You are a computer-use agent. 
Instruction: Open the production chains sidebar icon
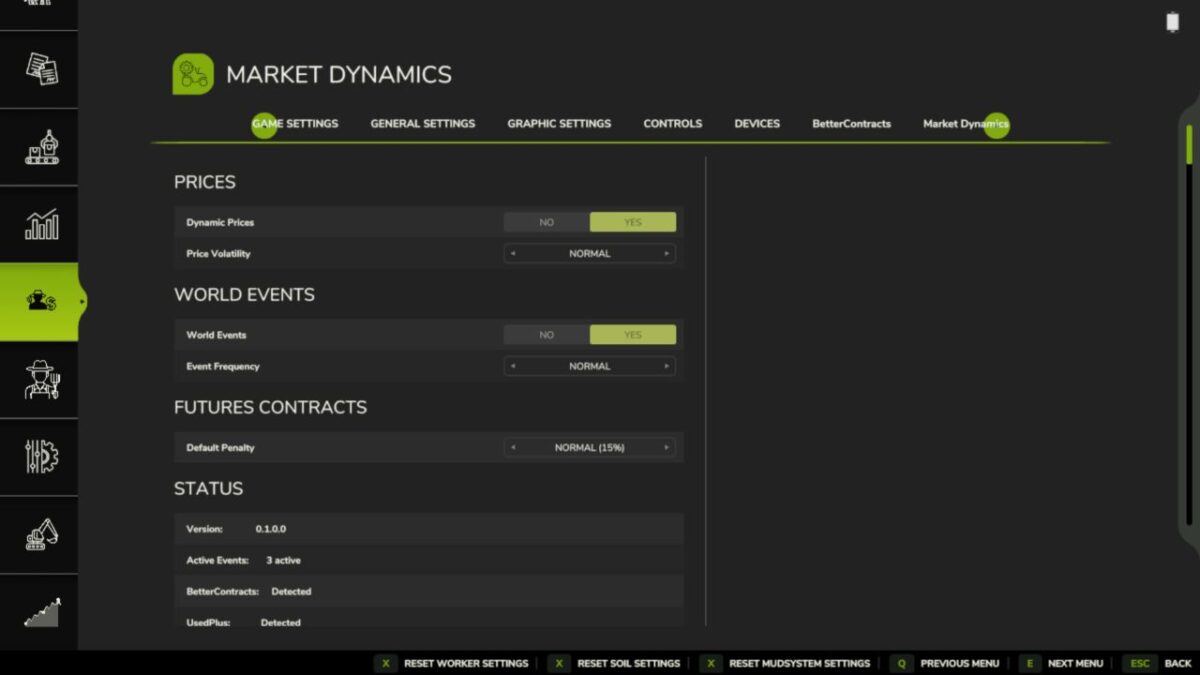(38, 146)
